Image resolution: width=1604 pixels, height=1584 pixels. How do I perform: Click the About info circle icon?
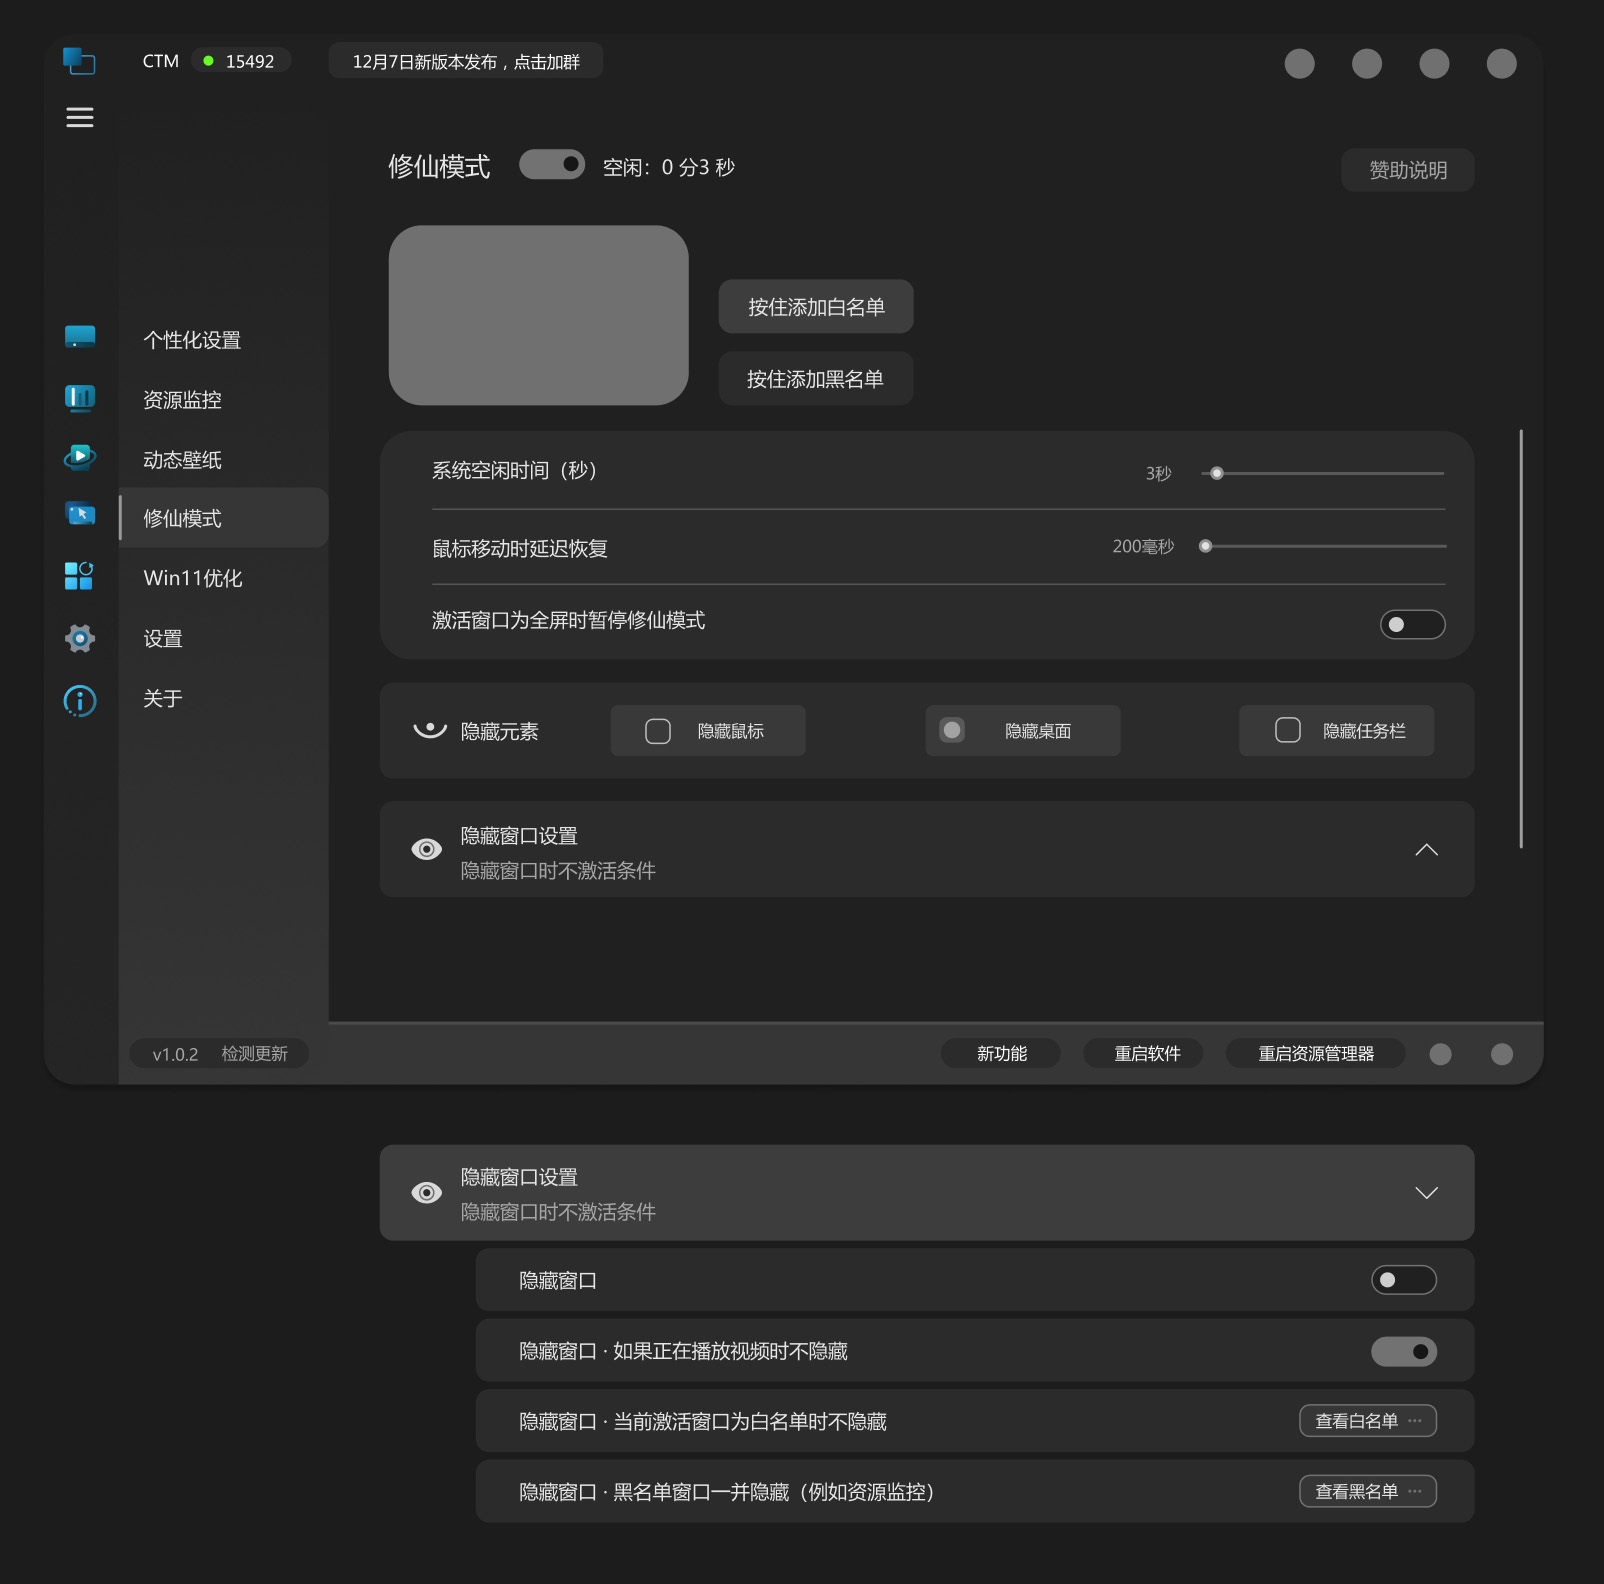click(x=79, y=700)
